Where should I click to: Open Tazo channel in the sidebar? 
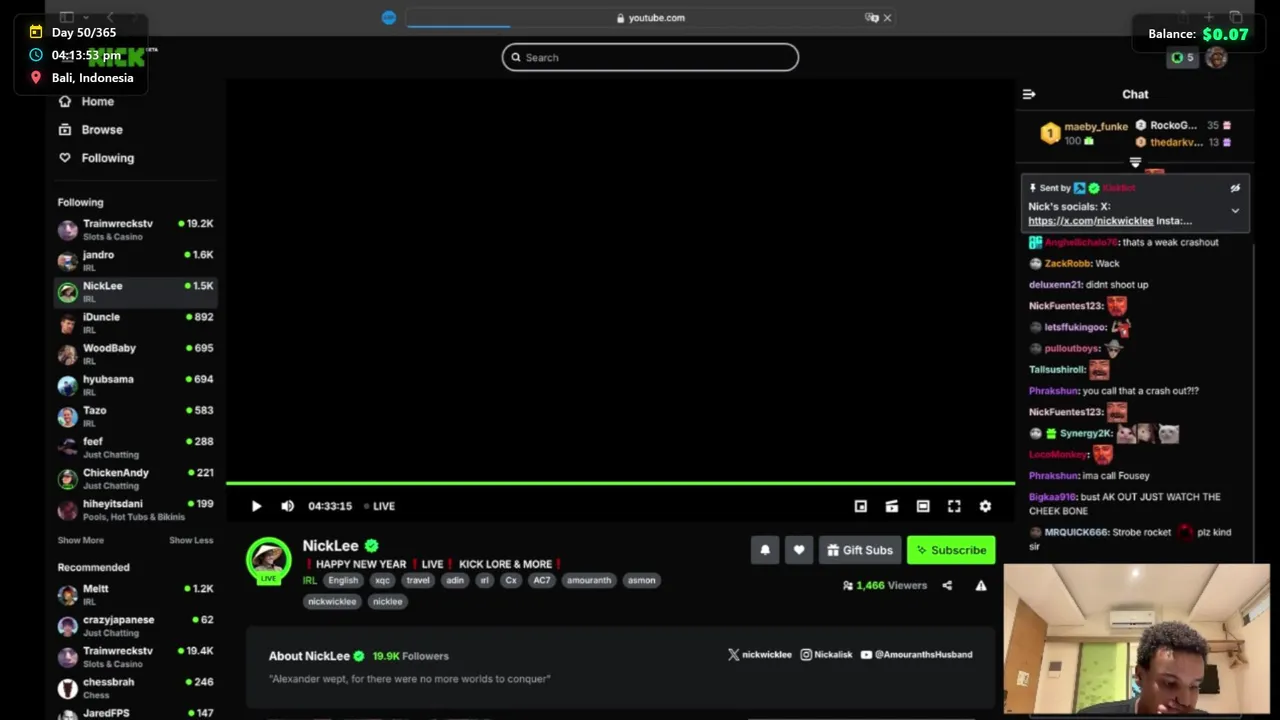coord(135,416)
